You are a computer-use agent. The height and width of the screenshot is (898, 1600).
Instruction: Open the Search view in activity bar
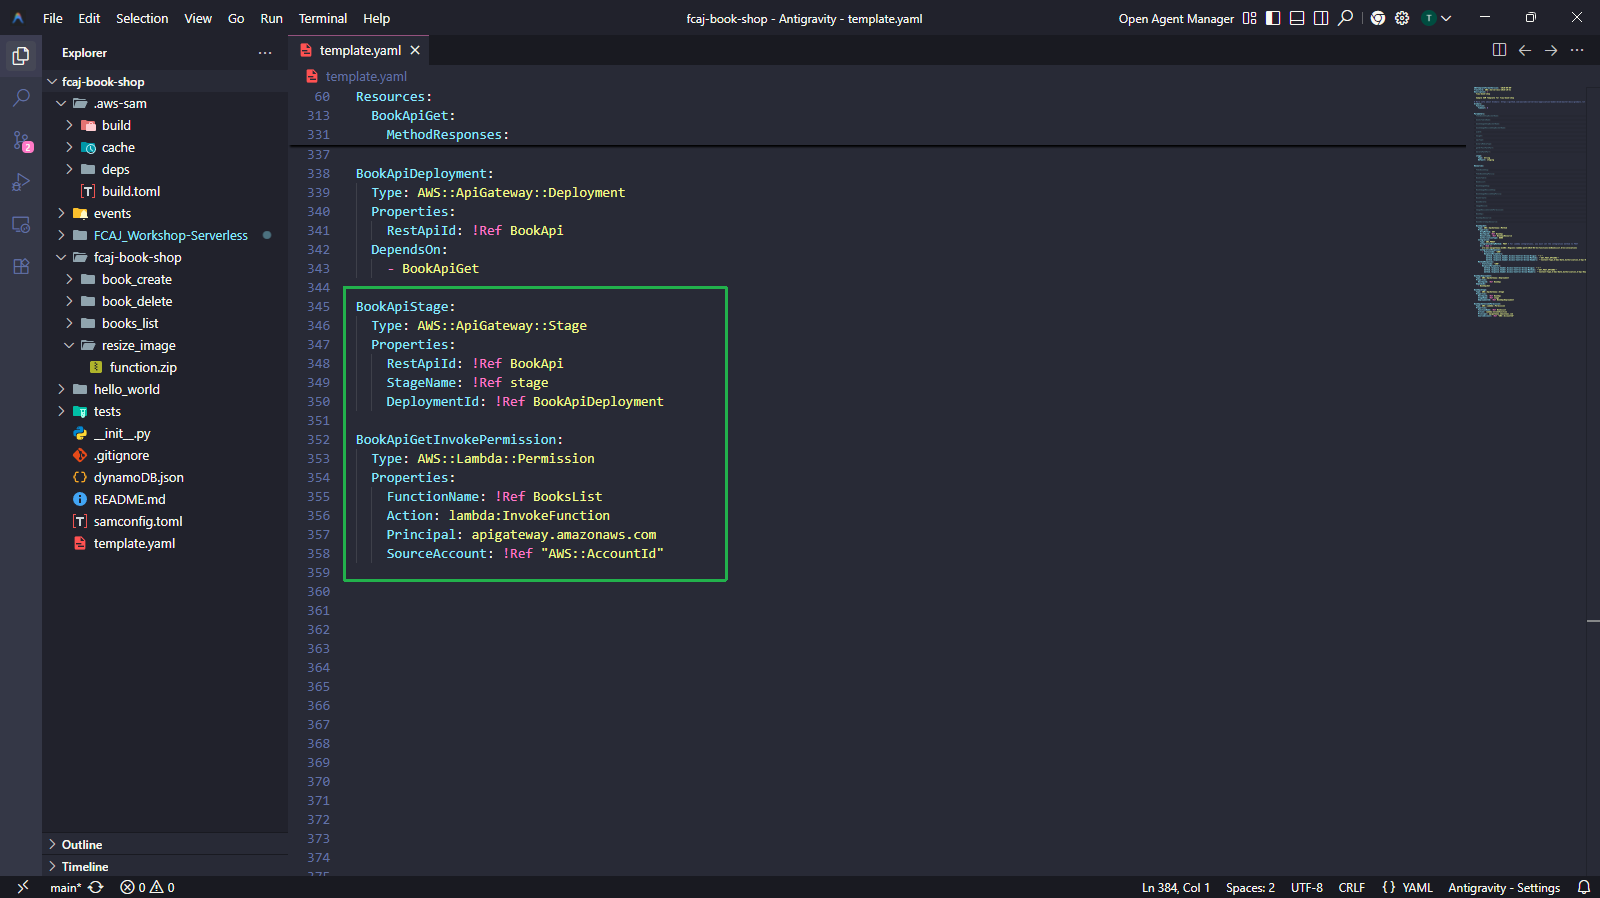(21, 98)
